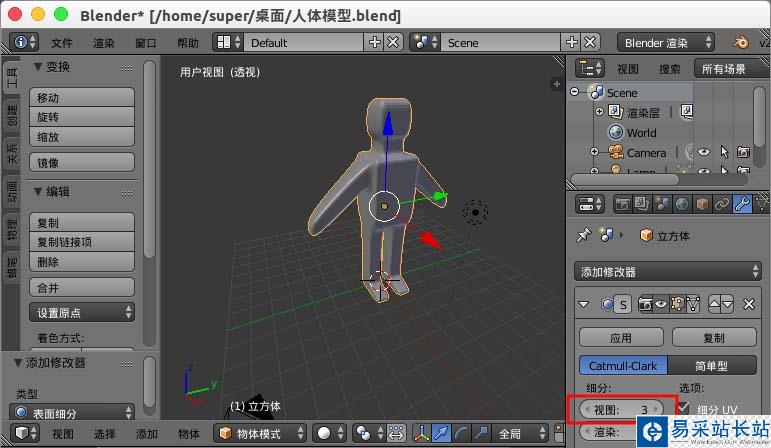This screenshot has width=771, height=448.
Task: Toggle modifier render camera icon
Action: tap(645, 305)
